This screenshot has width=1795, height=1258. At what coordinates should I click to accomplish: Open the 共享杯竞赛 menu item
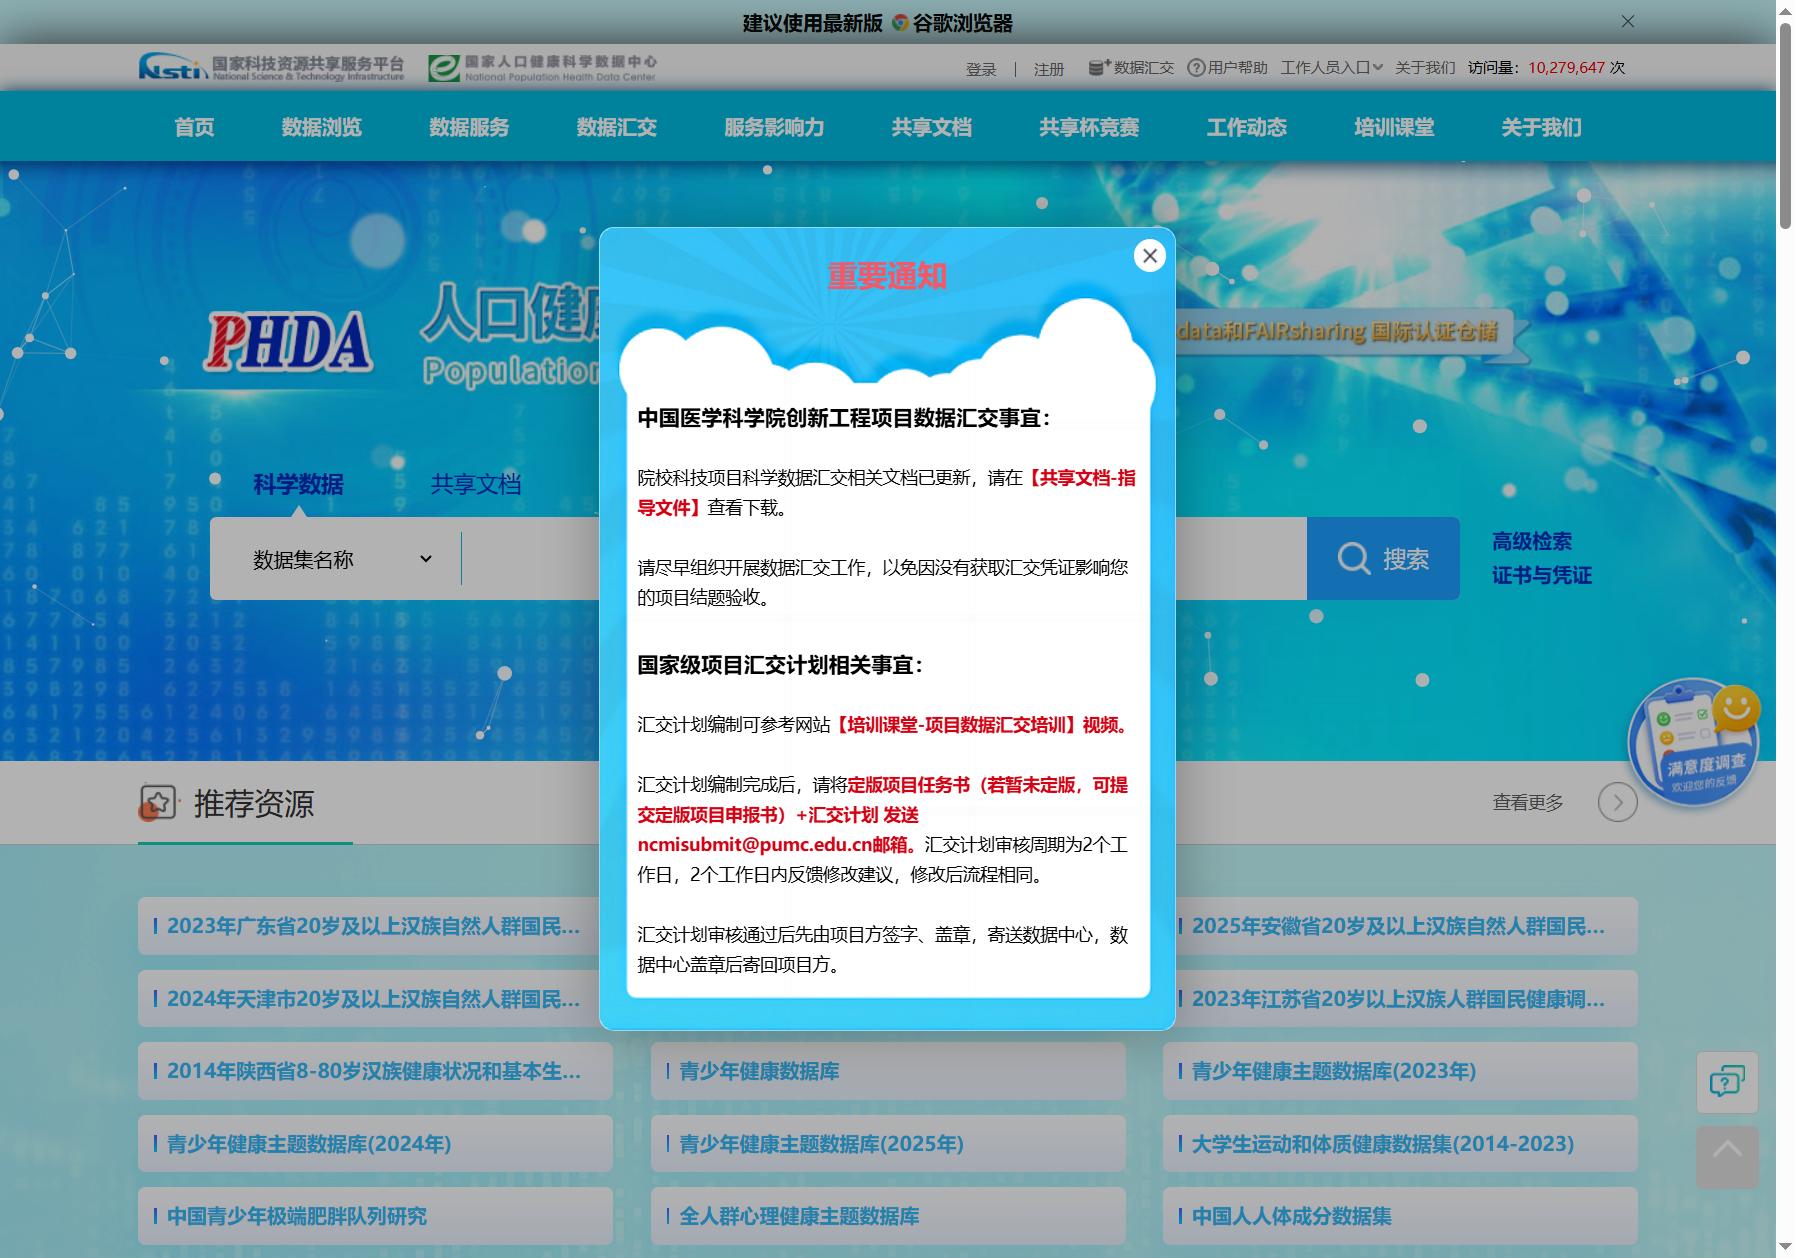1089,127
